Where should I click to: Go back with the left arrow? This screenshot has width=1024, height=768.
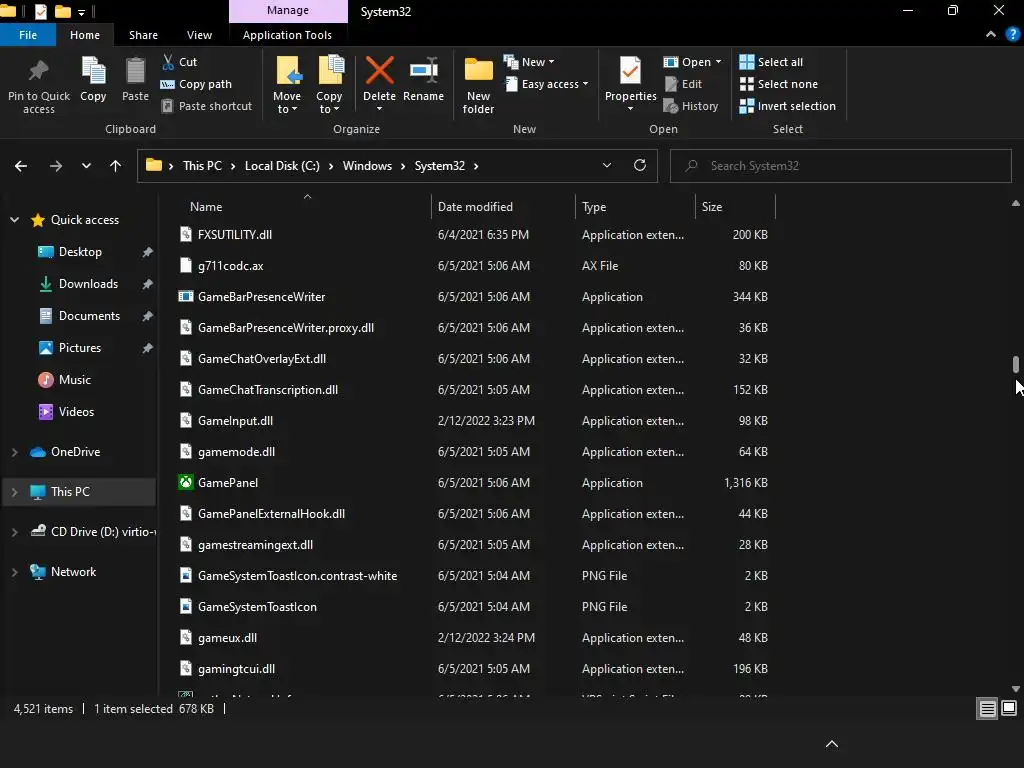(21, 166)
